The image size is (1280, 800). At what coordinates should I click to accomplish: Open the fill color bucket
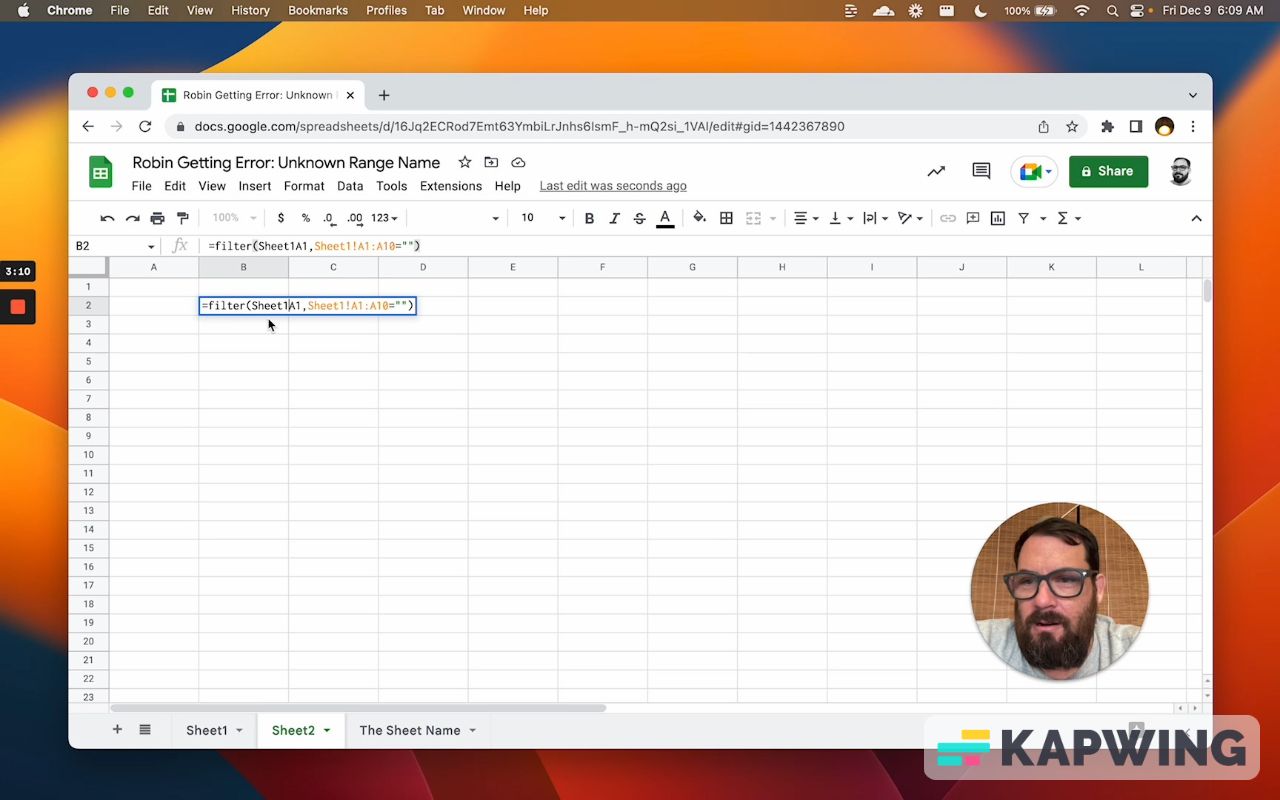coord(699,218)
